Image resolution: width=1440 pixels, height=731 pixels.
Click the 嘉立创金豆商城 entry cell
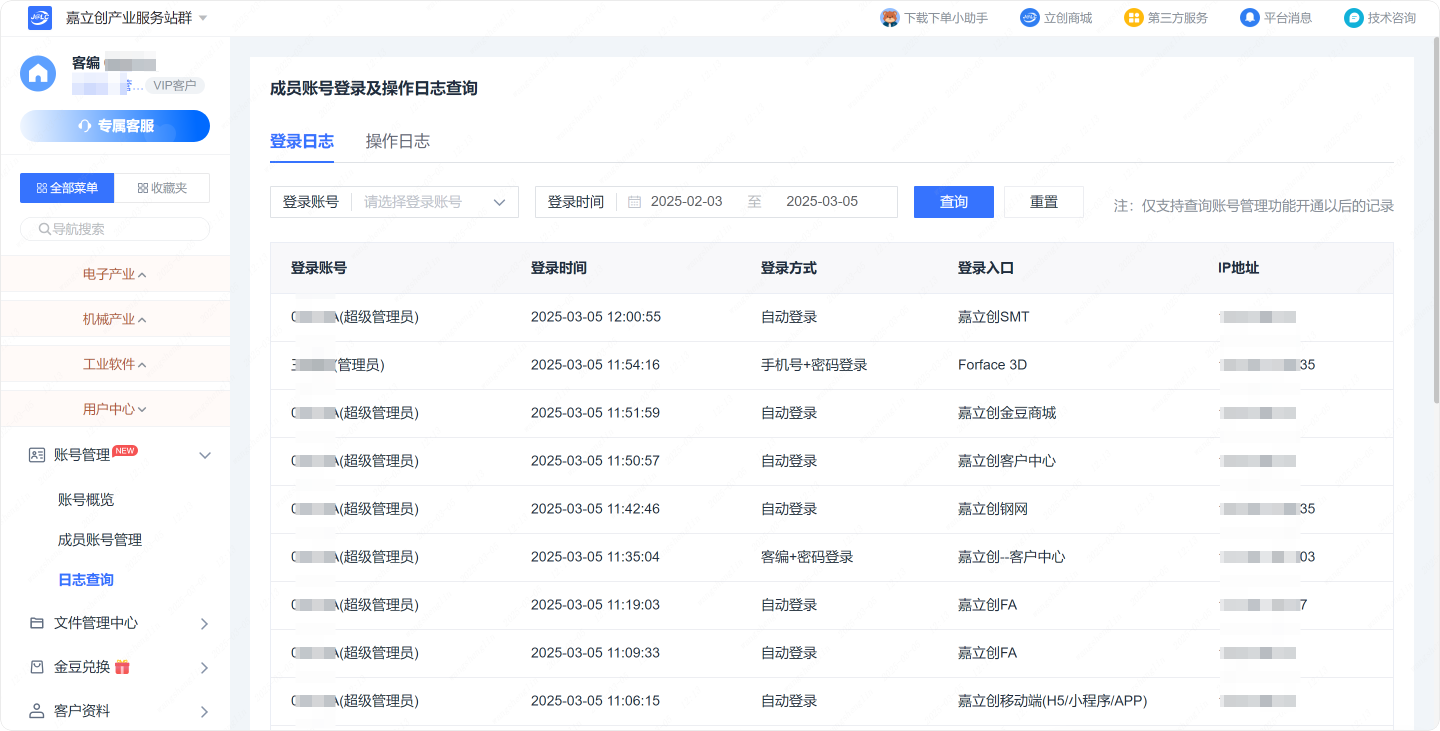[x=1007, y=413]
